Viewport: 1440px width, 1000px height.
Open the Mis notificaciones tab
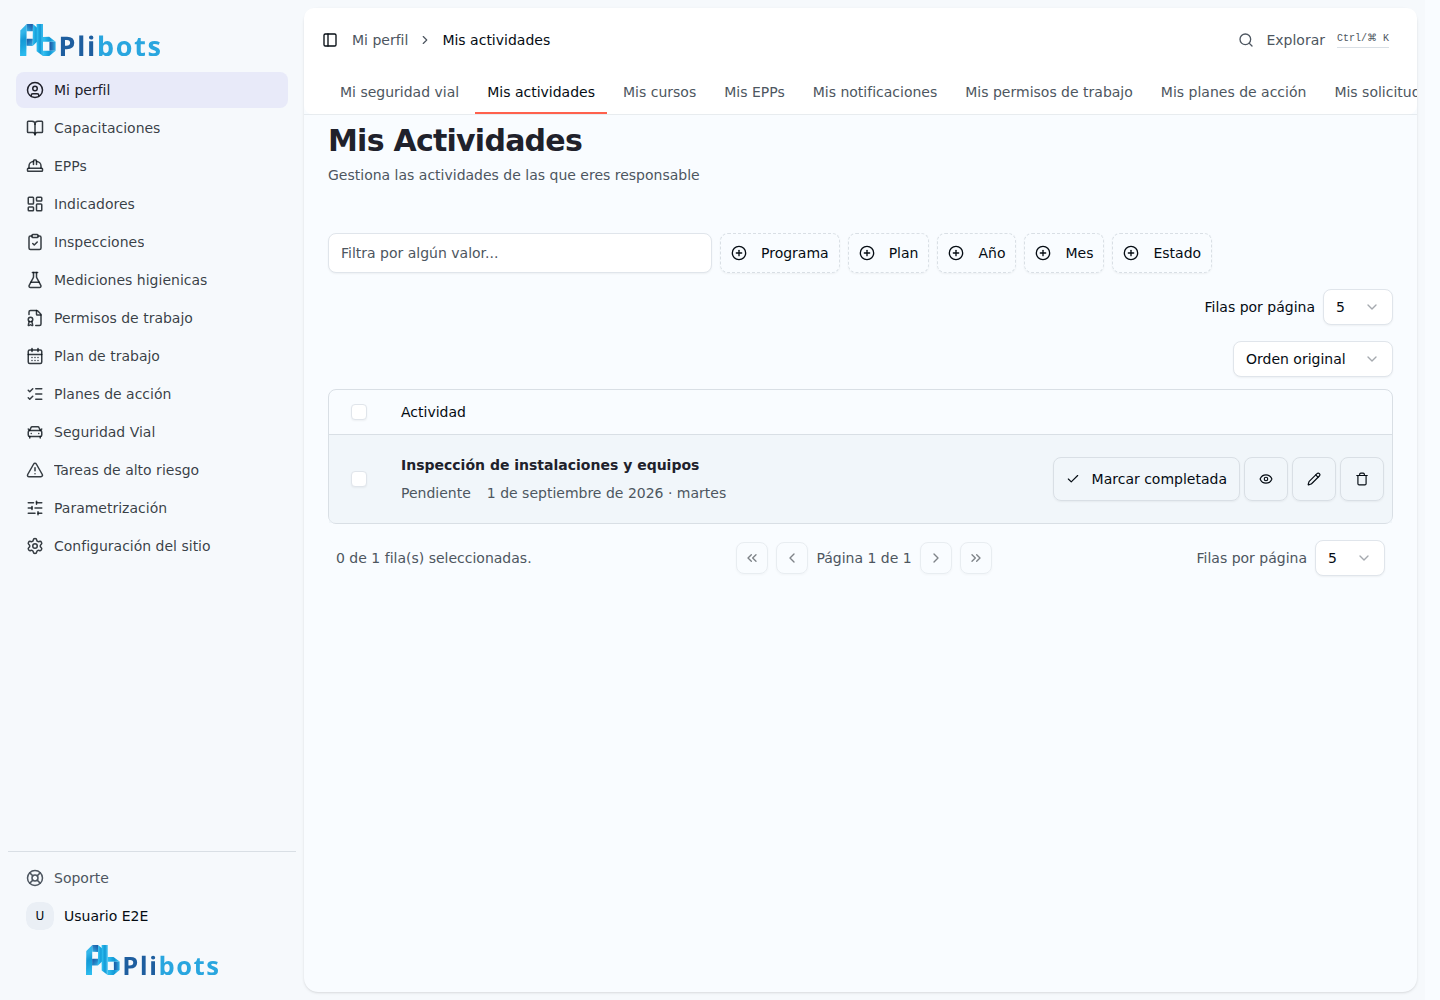875,92
